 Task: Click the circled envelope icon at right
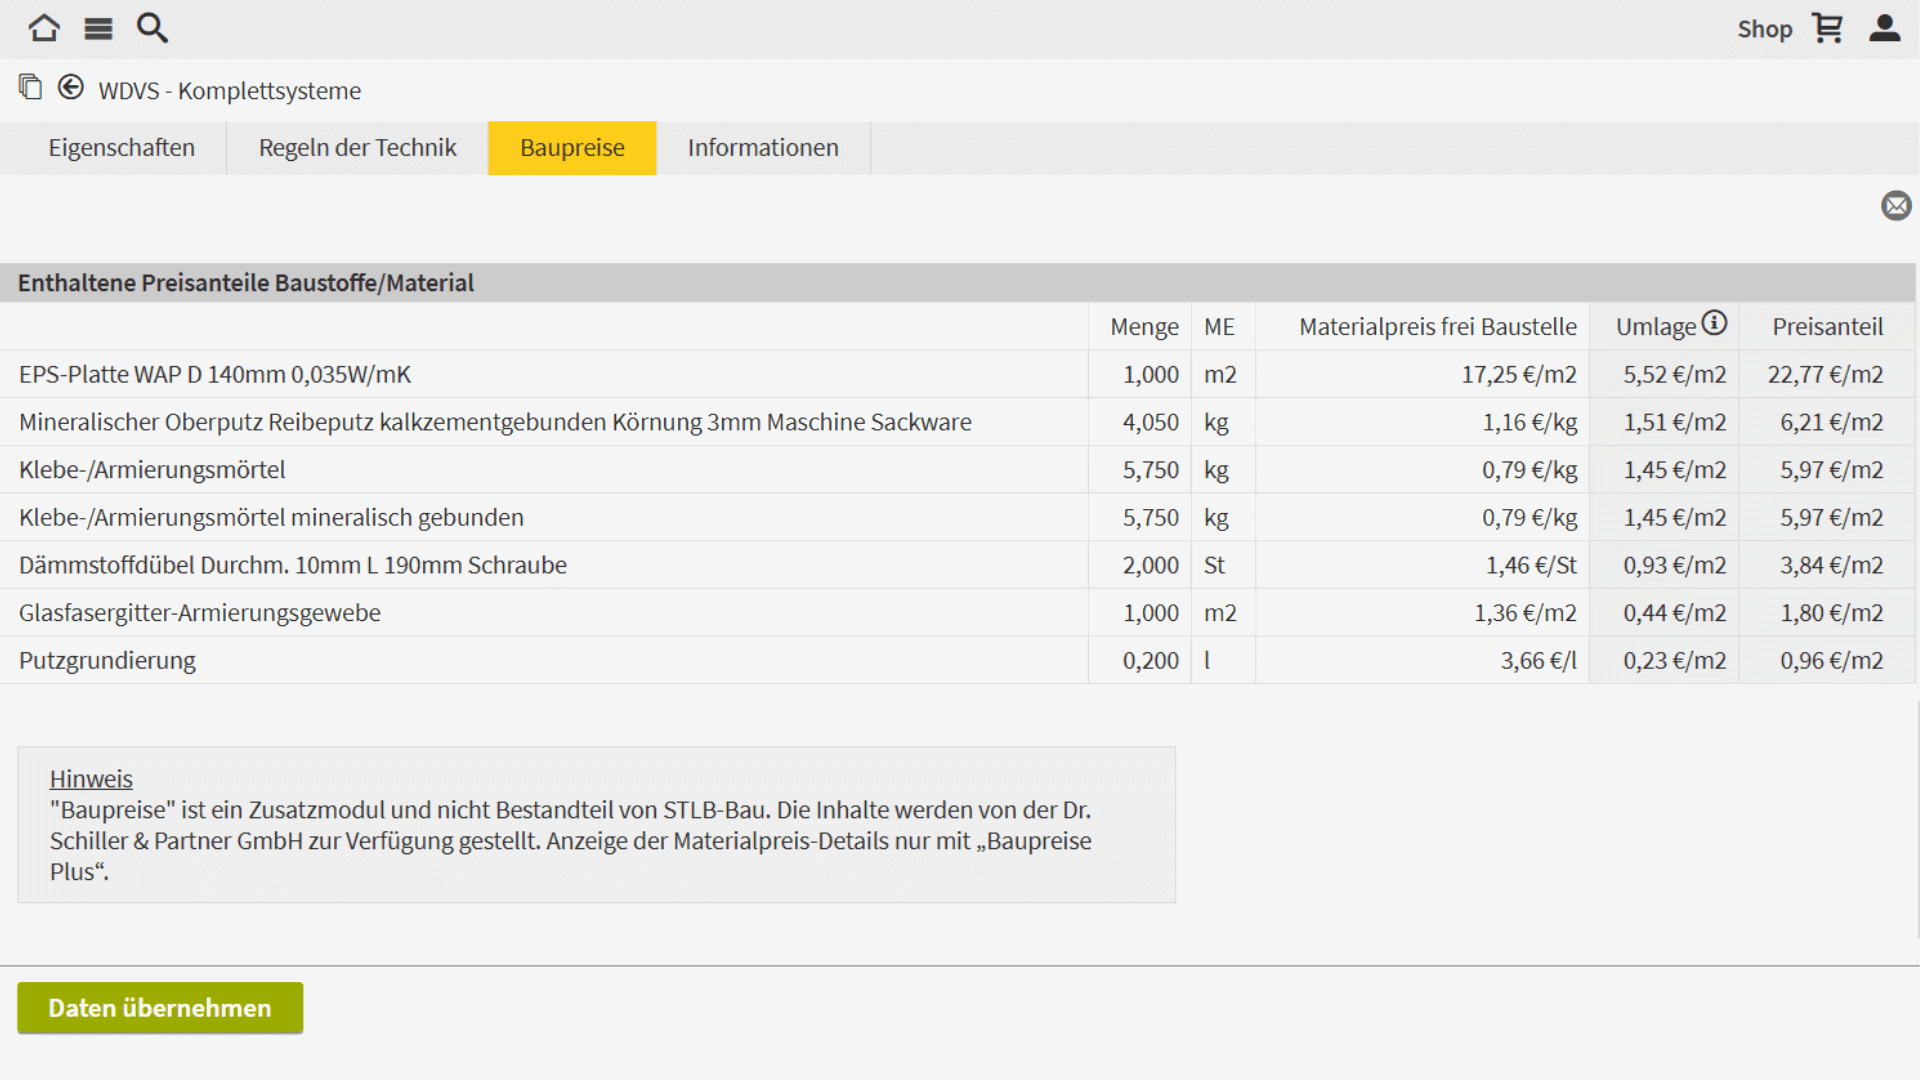[1896, 206]
